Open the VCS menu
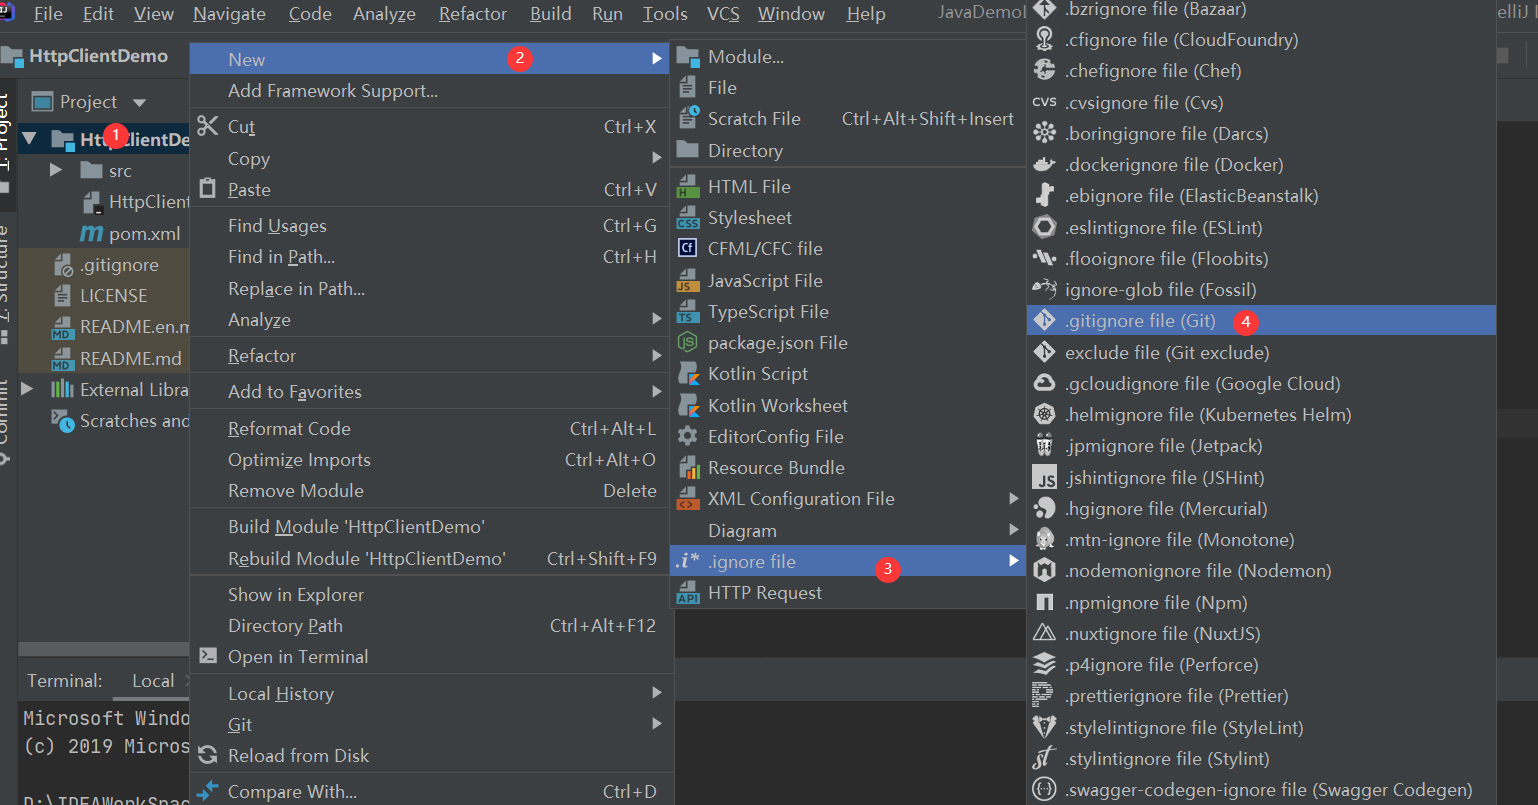 tap(723, 14)
